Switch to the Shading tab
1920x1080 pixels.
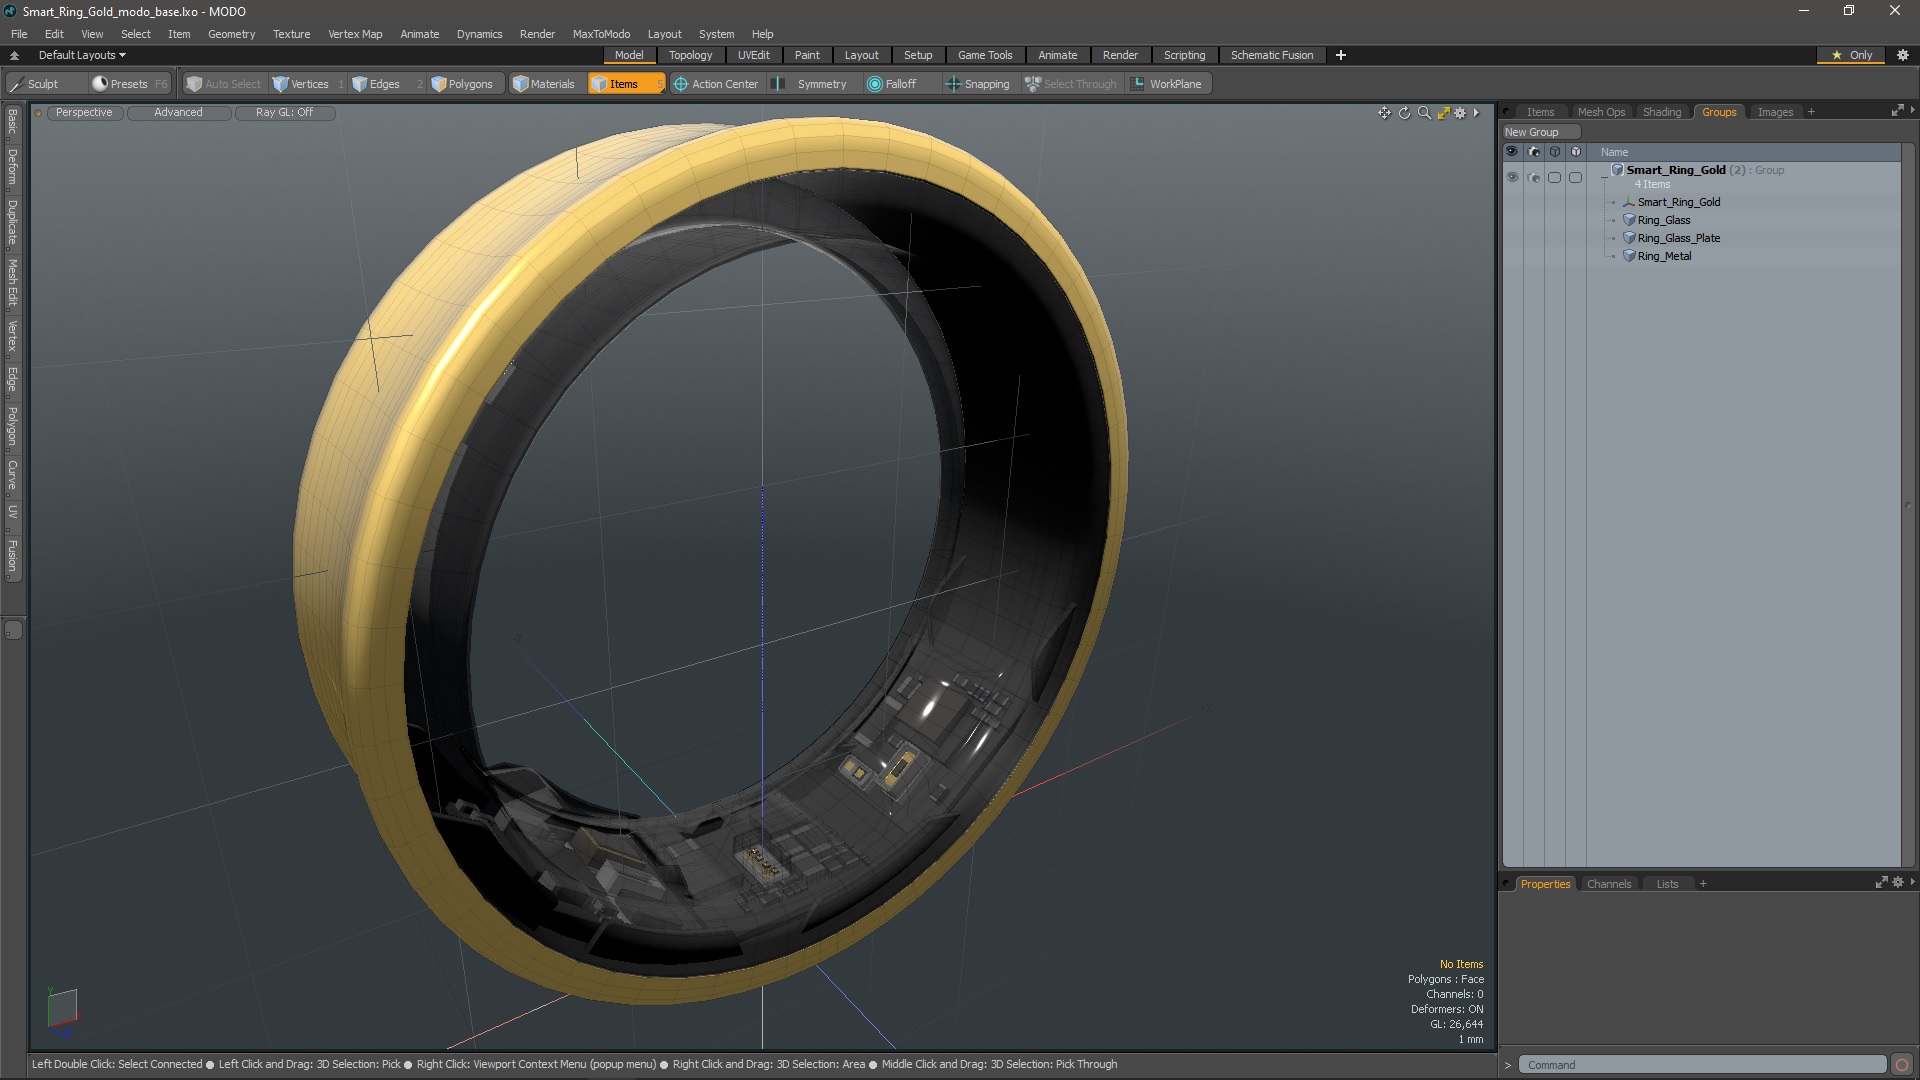tap(1661, 112)
